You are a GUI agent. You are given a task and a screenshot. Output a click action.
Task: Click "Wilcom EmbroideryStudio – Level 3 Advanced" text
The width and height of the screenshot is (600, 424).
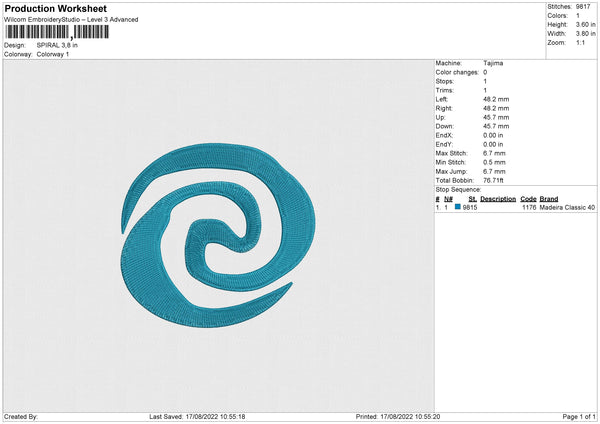(71, 20)
